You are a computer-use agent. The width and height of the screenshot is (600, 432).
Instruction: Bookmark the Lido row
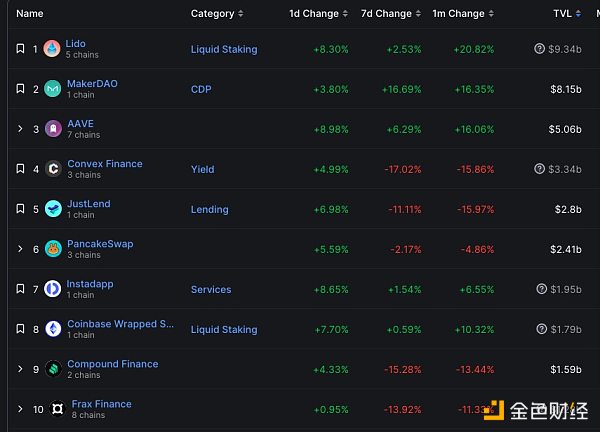coord(20,49)
